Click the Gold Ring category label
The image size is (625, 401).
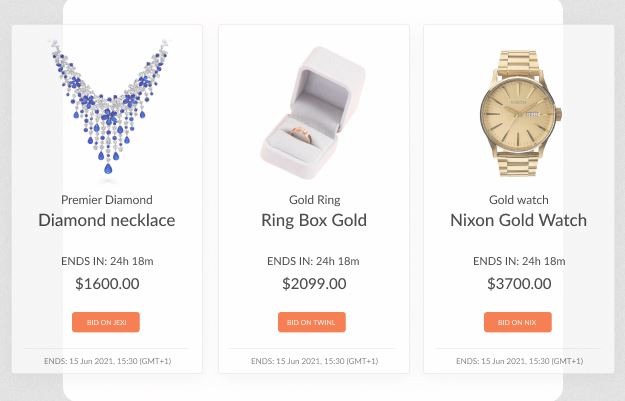[x=314, y=200]
